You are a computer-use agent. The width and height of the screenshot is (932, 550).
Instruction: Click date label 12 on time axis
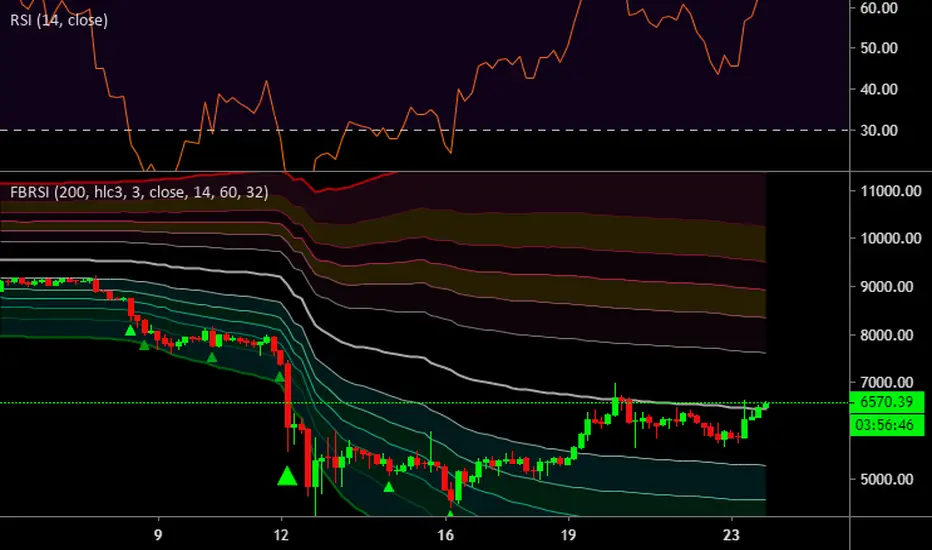[x=281, y=535]
